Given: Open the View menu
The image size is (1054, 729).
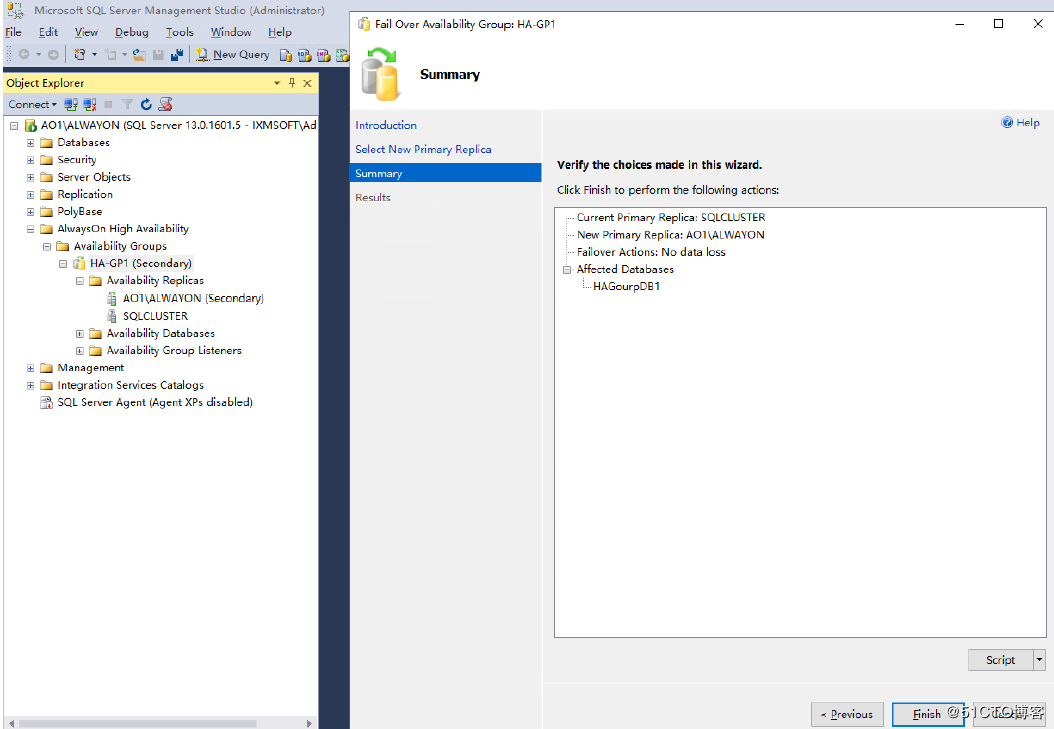Looking at the screenshot, I should point(86,32).
